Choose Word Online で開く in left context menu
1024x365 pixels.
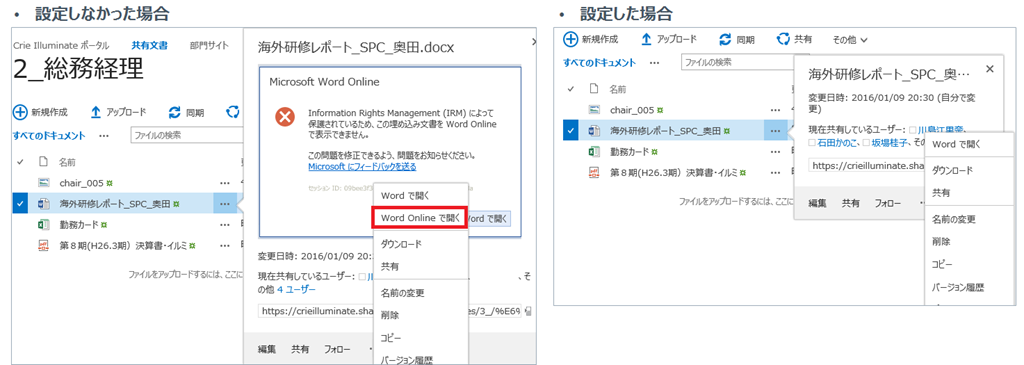[419, 217]
